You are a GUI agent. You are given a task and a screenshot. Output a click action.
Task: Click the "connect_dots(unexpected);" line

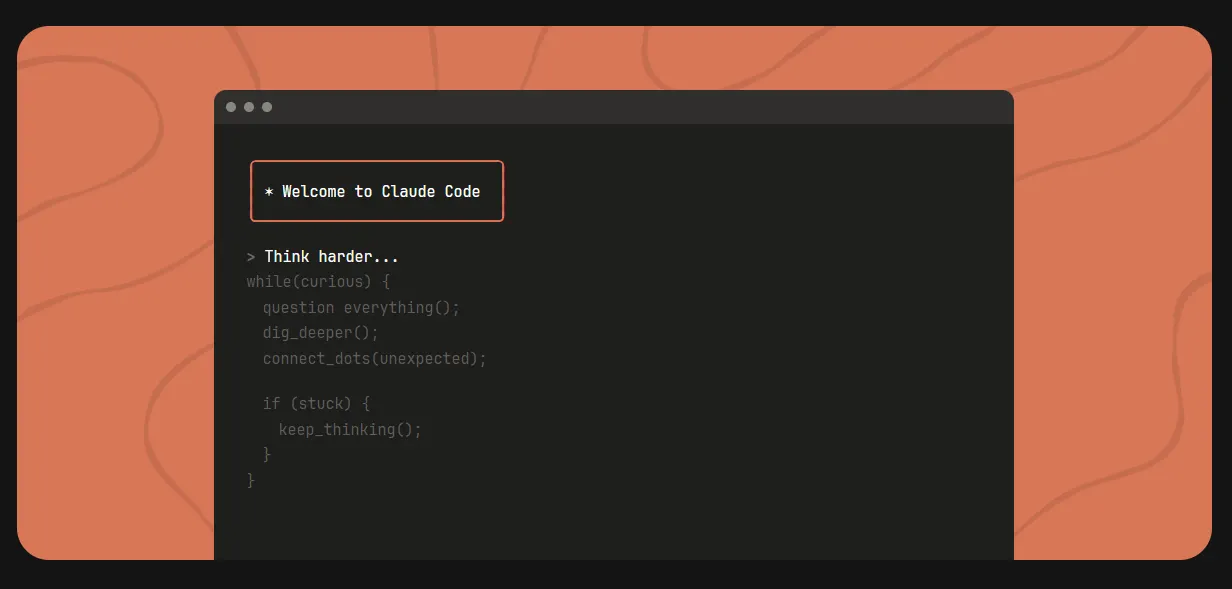click(x=374, y=358)
